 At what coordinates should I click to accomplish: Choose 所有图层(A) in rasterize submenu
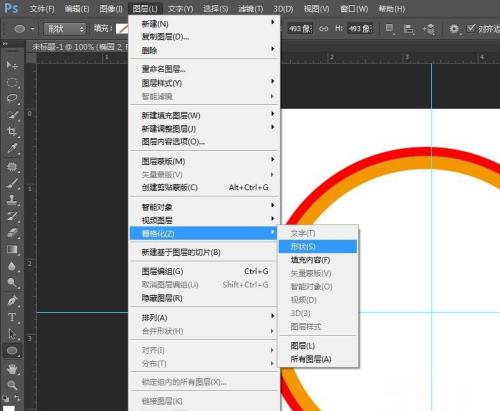(318, 359)
